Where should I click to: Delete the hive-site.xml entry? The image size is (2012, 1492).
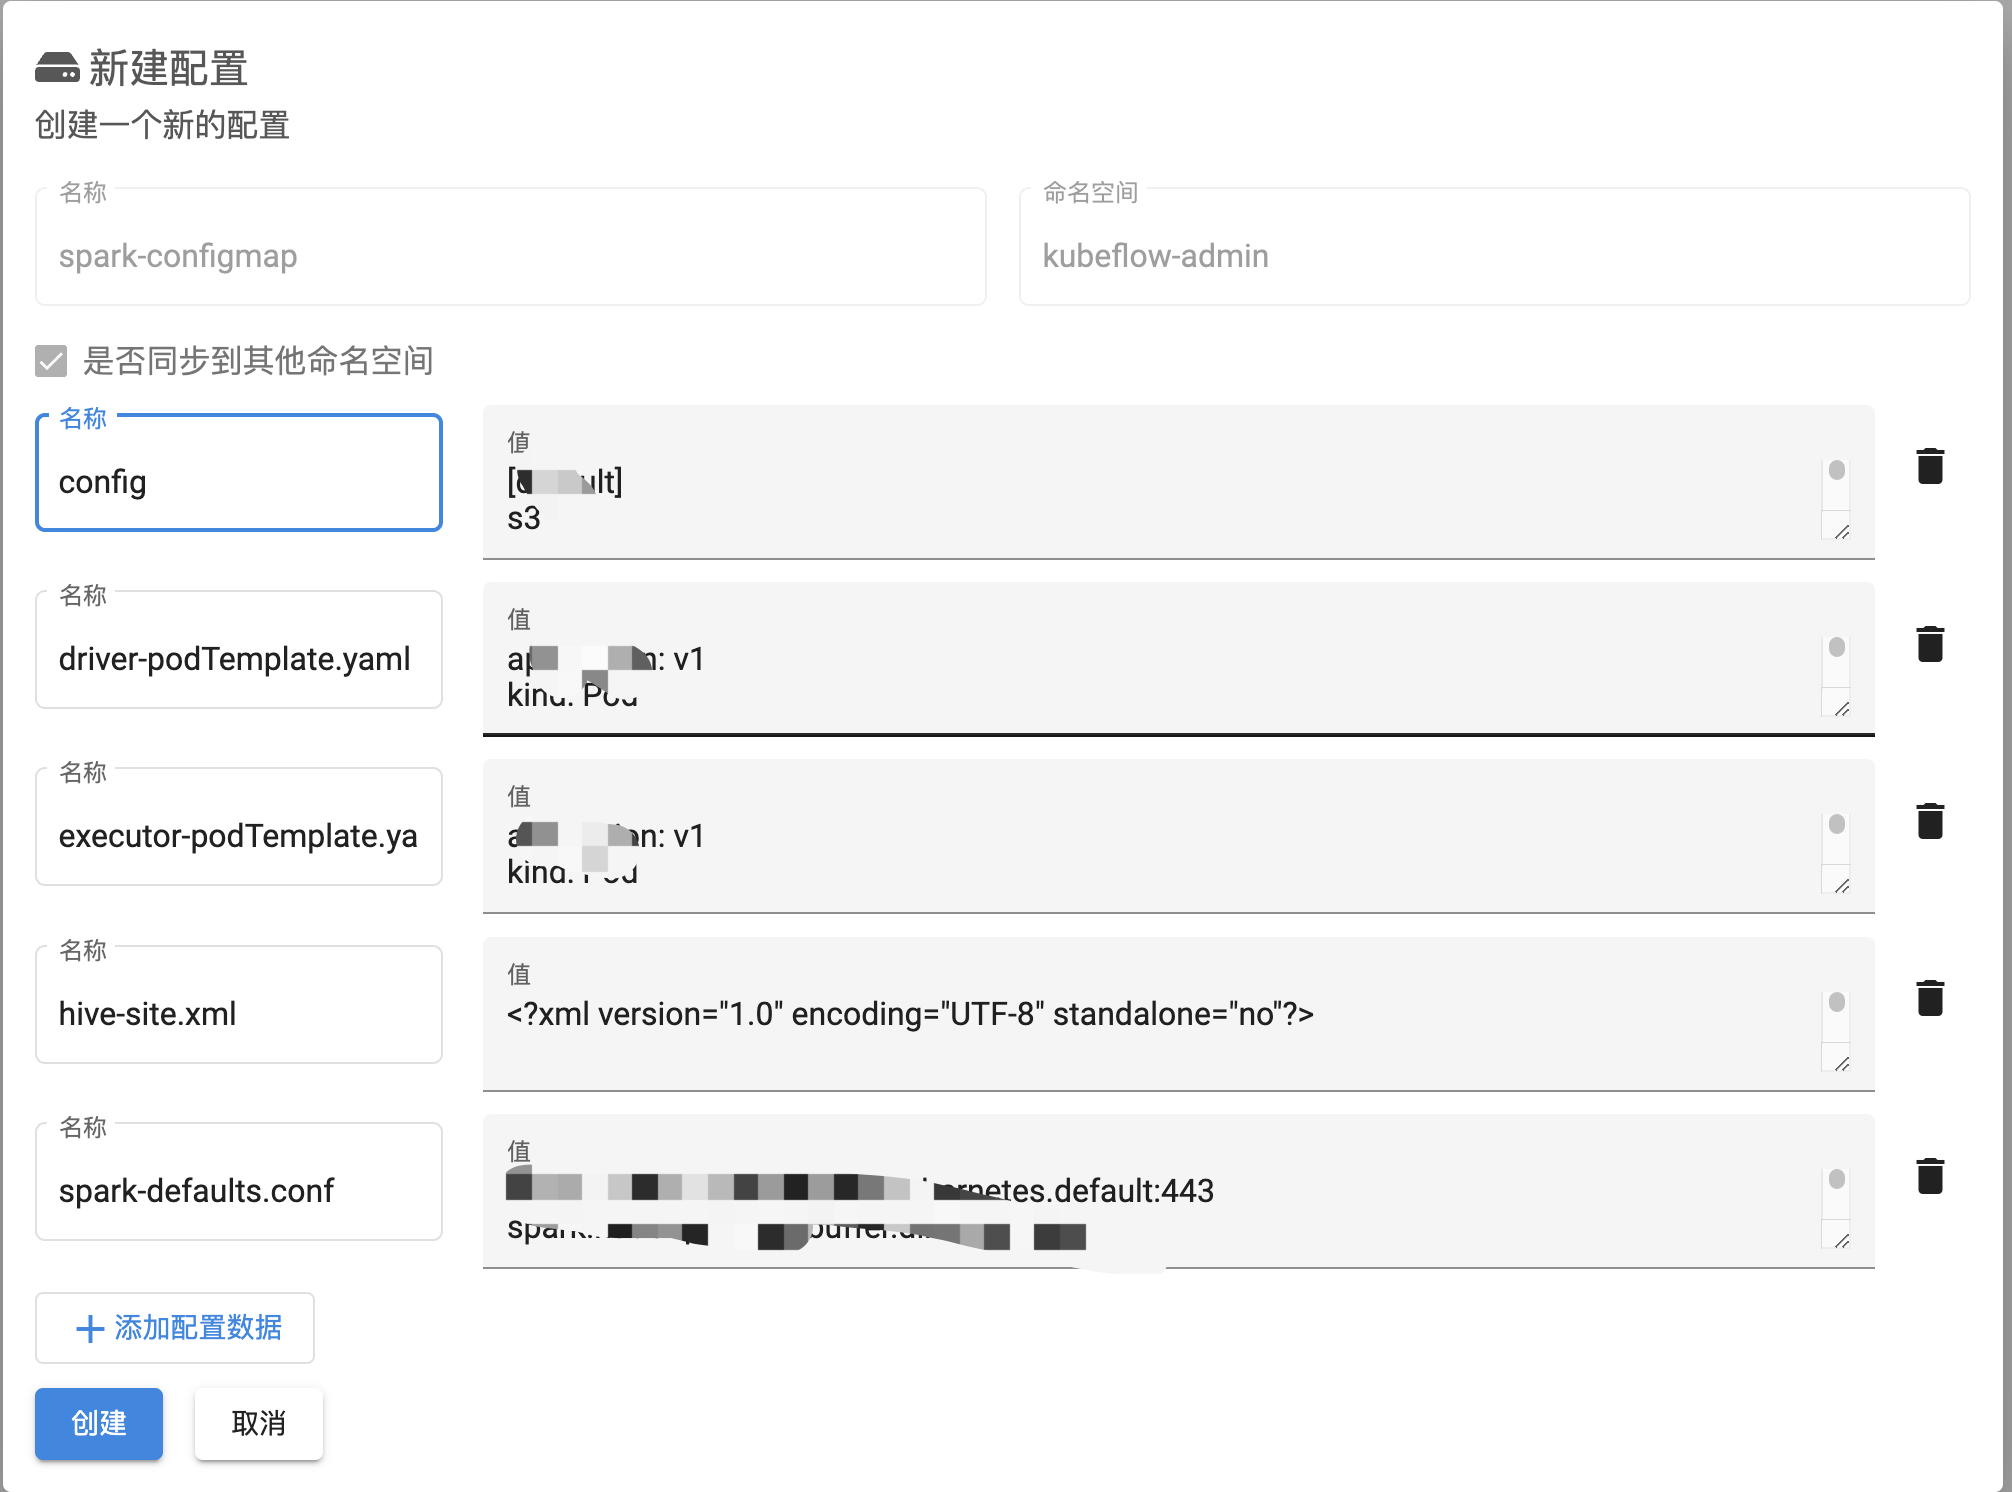(x=1929, y=998)
